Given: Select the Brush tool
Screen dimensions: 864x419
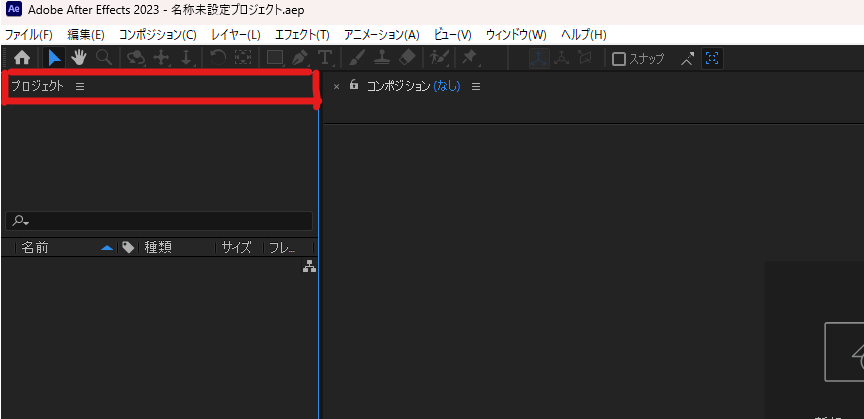Looking at the screenshot, I should pos(357,58).
